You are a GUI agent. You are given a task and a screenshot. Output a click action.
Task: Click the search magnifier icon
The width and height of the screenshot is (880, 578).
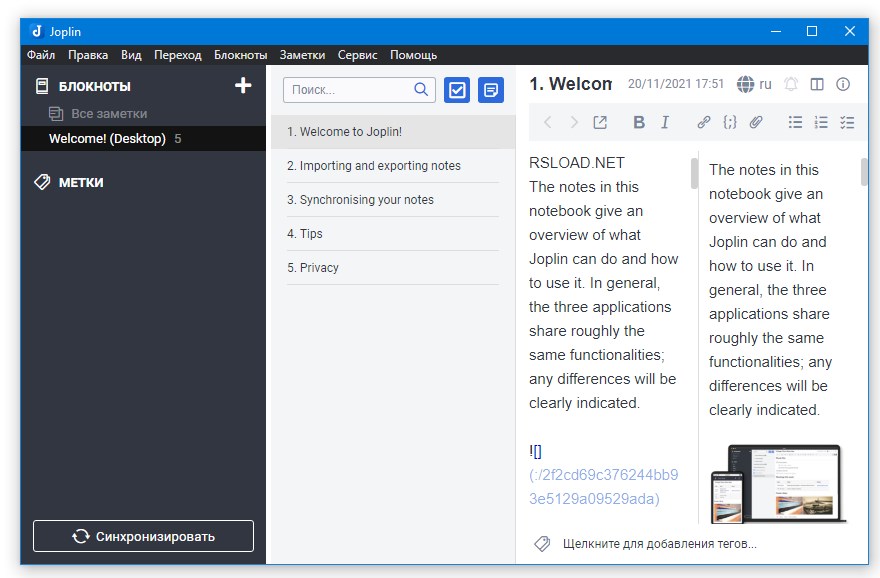(421, 89)
